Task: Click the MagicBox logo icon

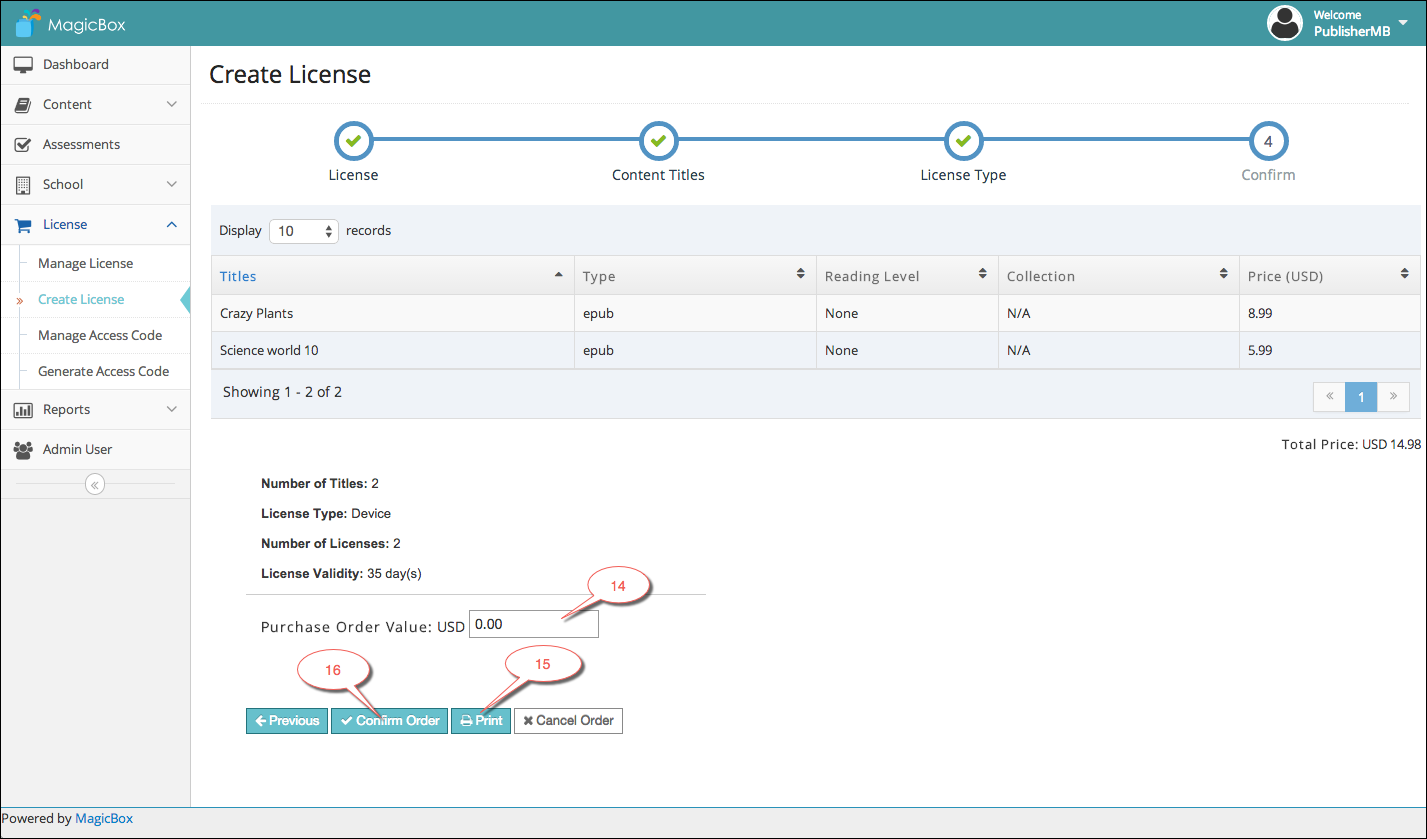Action: click(x=30, y=22)
